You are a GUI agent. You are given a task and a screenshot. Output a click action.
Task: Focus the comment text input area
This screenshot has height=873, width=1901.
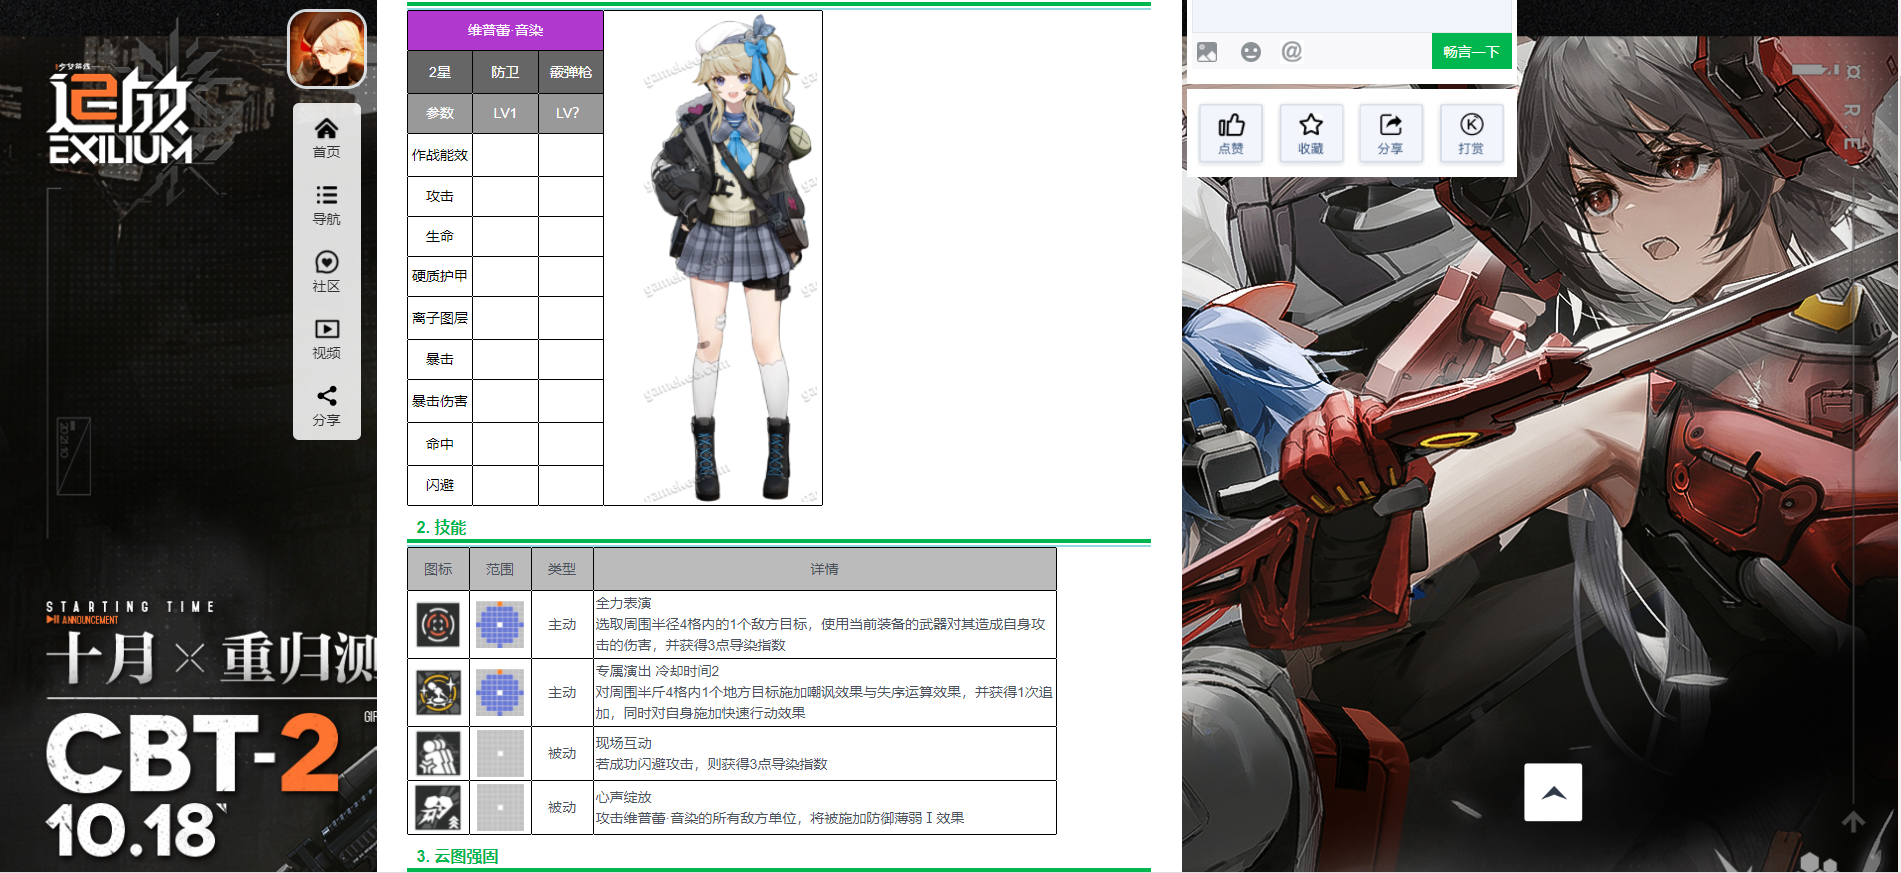[x=1351, y=15]
